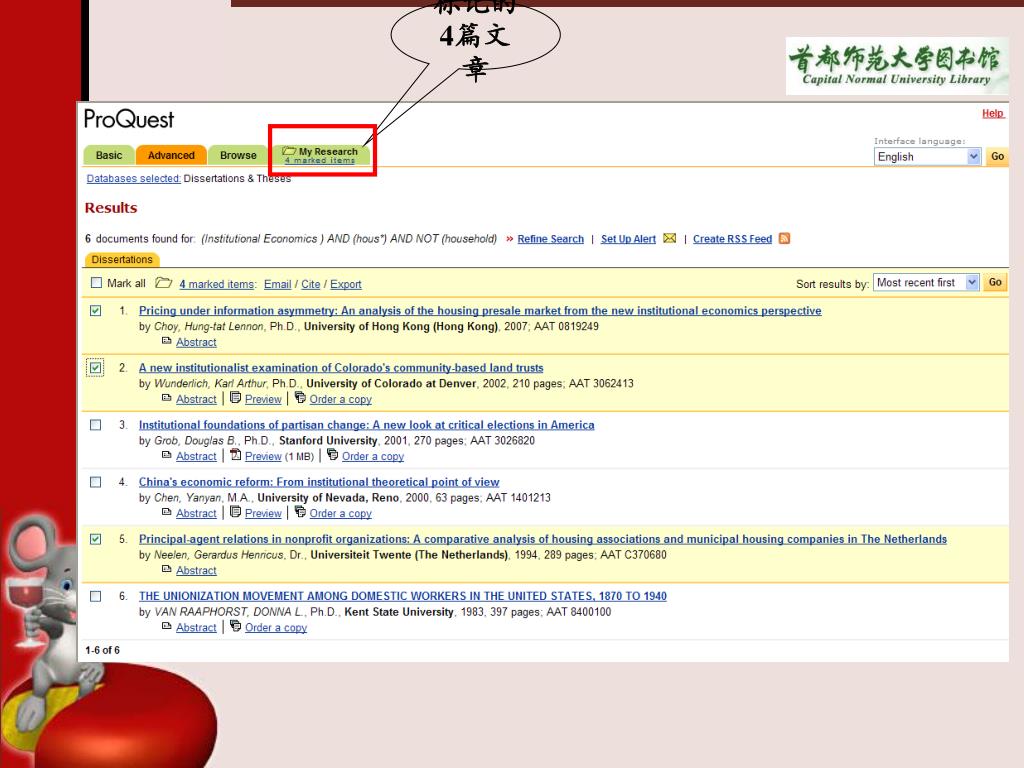This screenshot has height=768, width=1024.
Task: Check result 3 Institutional foundations checkbox
Action: [95, 424]
